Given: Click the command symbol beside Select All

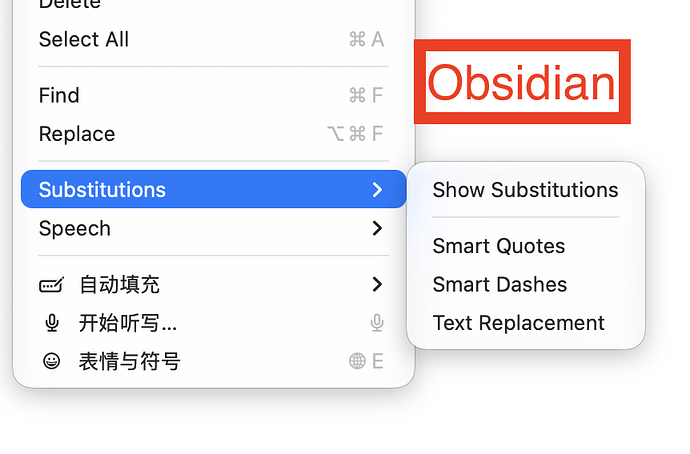Looking at the screenshot, I should (x=357, y=39).
